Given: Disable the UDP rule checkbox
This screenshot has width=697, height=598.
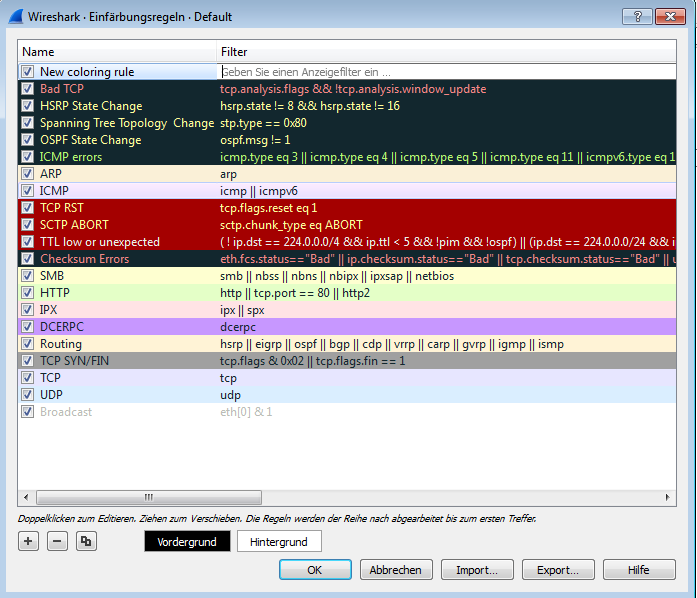Looking at the screenshot, I should pos(28,394).
